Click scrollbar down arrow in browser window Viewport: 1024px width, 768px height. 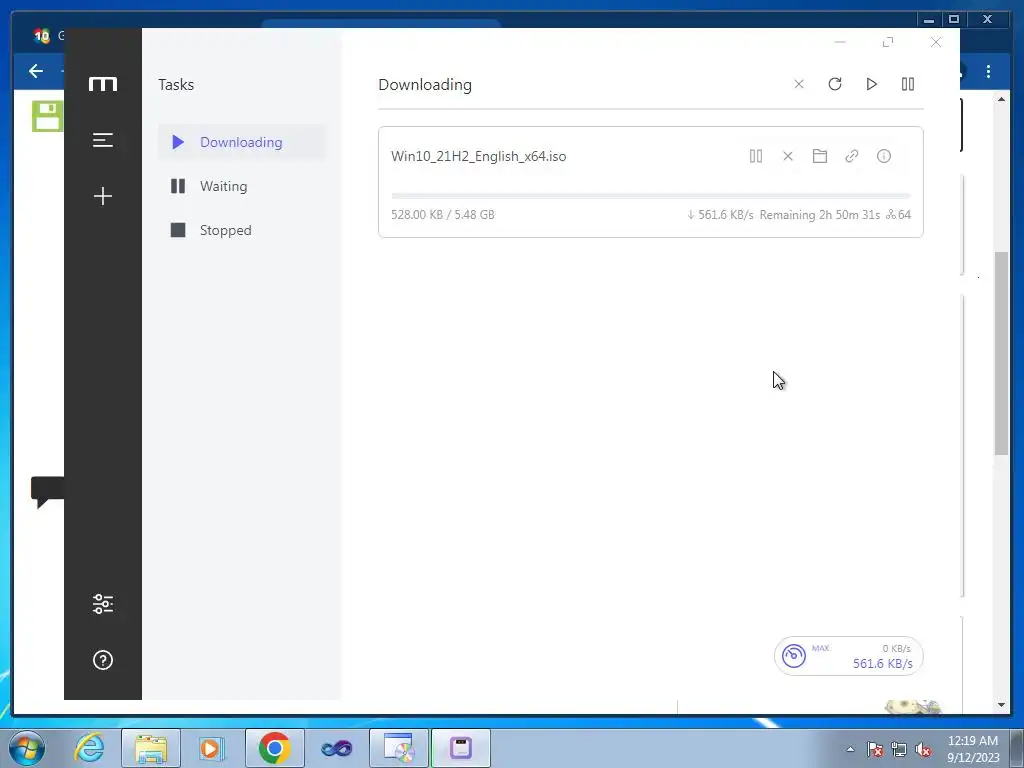(x=1001, y=705)
